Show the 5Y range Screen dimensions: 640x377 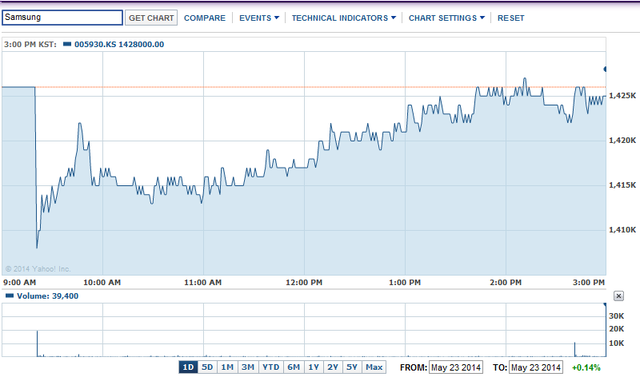coord(352,367)
